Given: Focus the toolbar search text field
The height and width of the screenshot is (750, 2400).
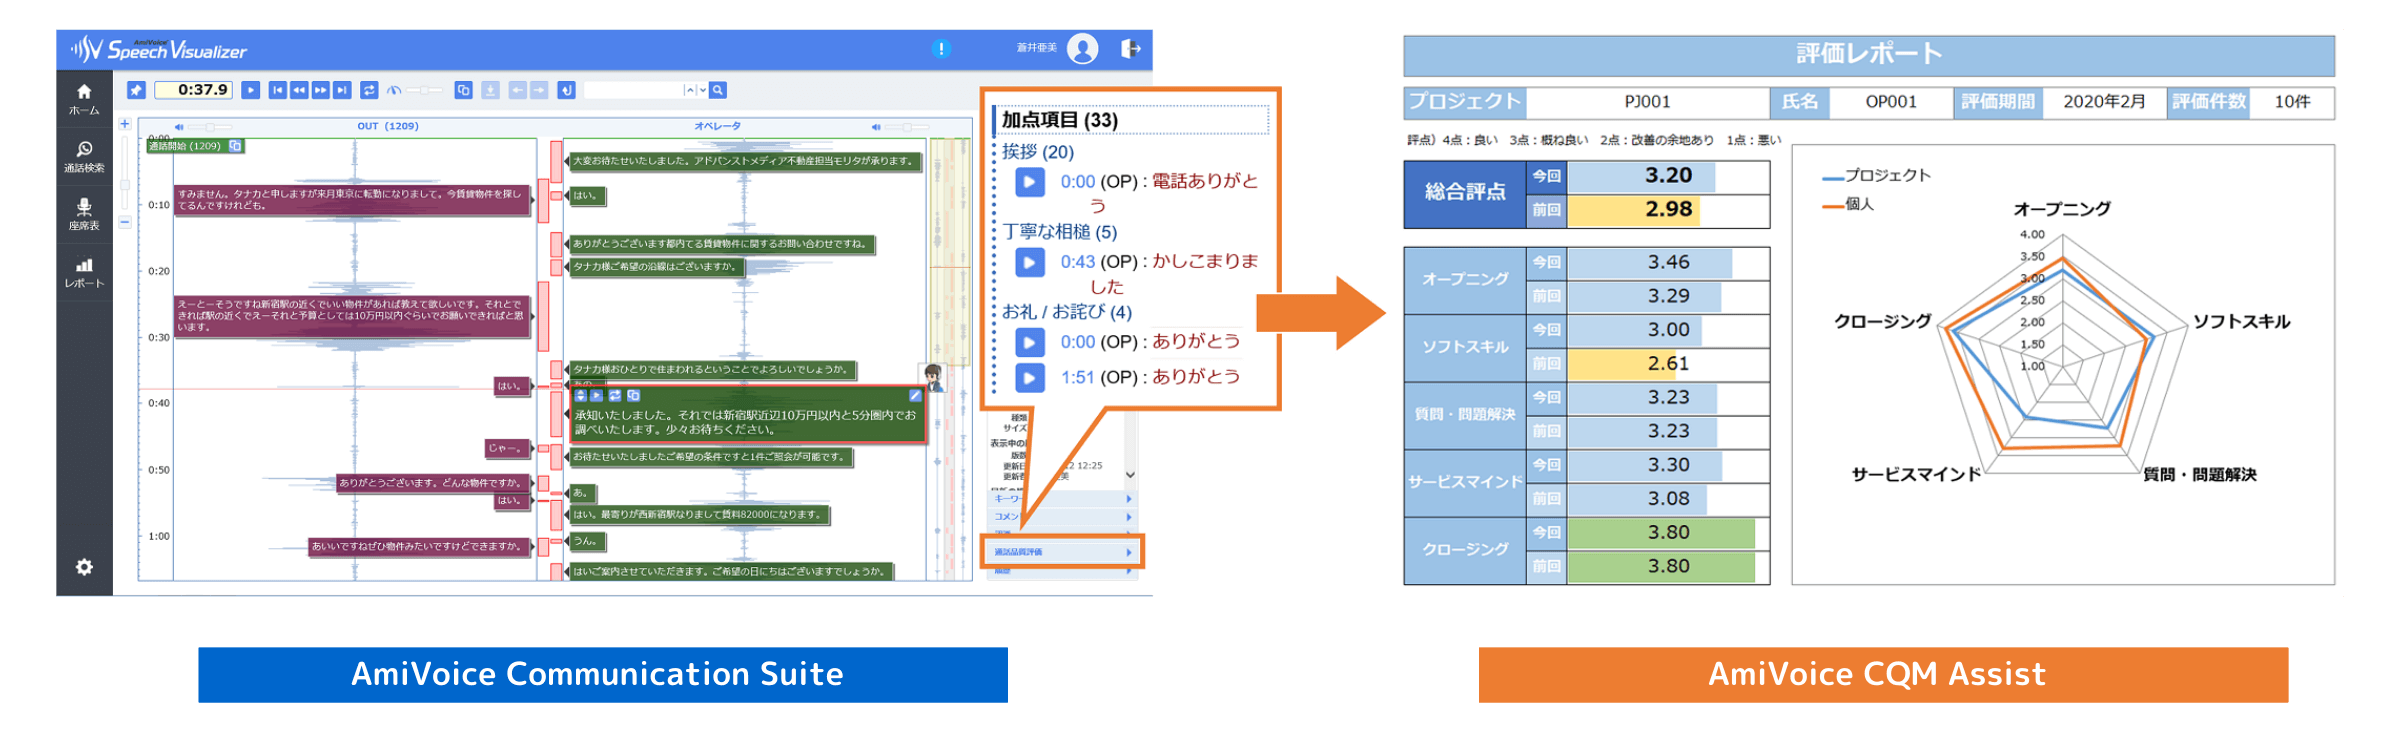Looking at the screenshot, I should pos(633,90).
